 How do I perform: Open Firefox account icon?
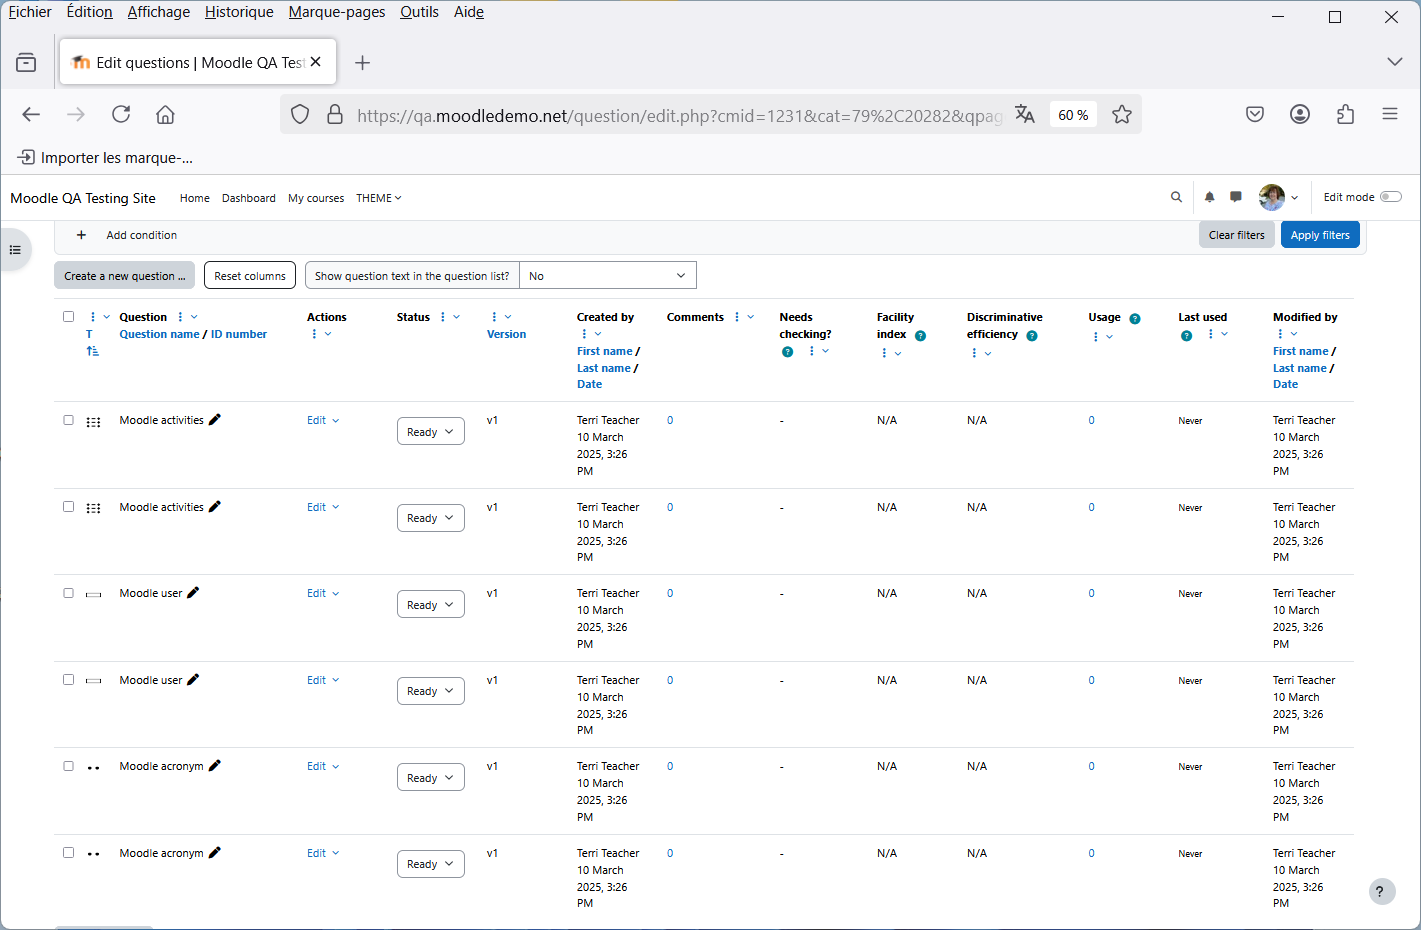pos(1300,114)
